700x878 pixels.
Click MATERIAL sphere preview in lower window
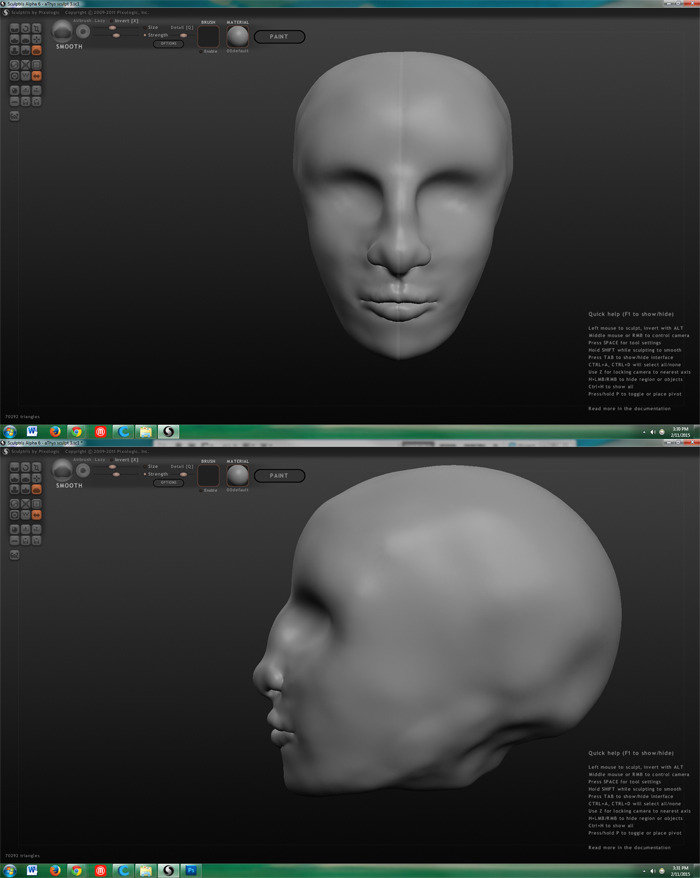(237, 475)
